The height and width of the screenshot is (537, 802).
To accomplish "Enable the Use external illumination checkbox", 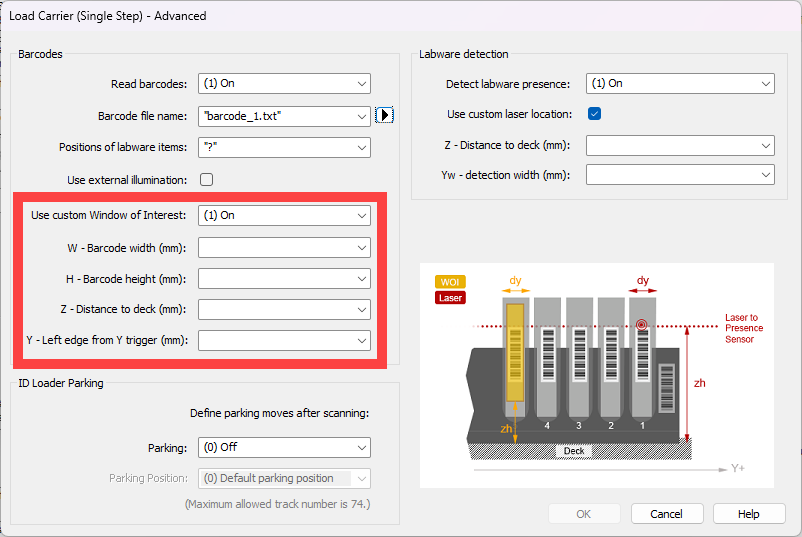I will click(207, 180).
